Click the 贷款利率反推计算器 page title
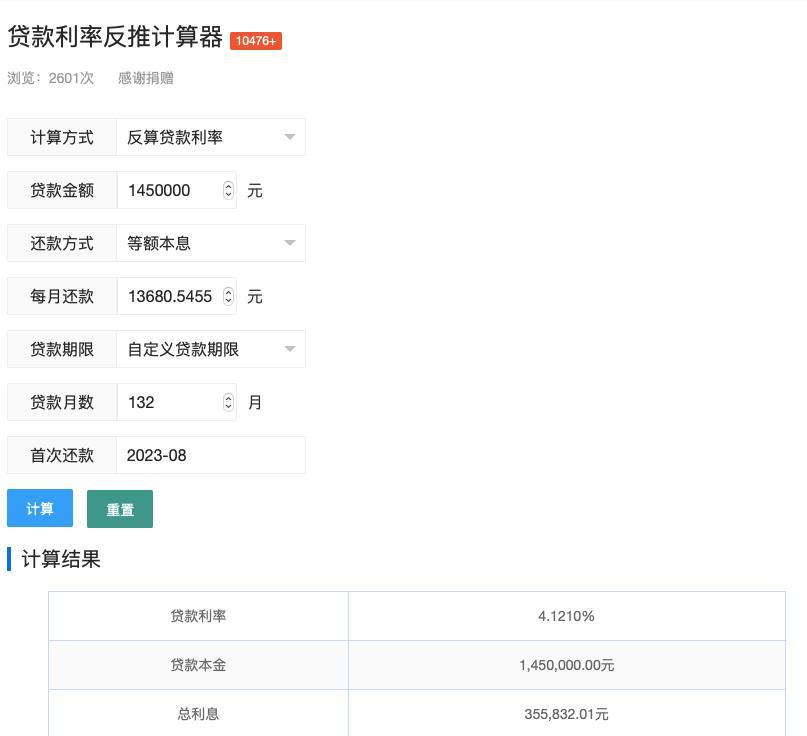807x736 pixels. [x=115, y=37]
